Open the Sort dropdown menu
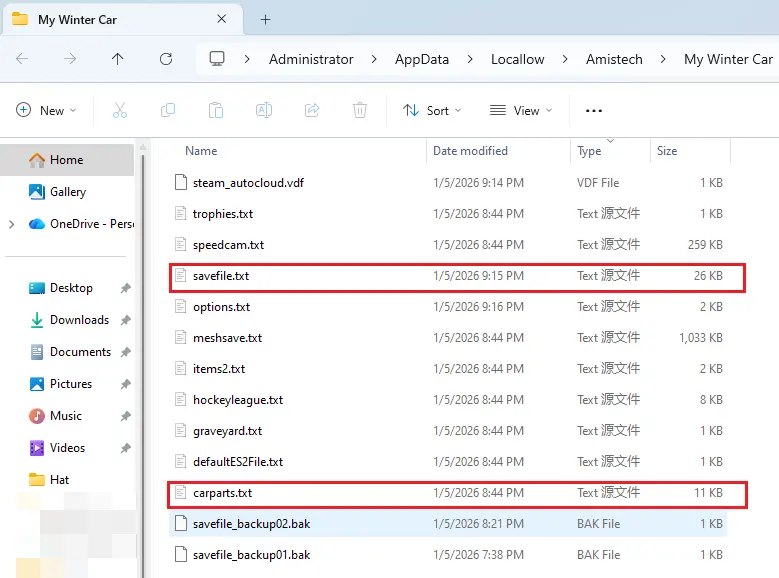This screenshot has height=578, width=779. pyautogui.click(x=432, y=110)
